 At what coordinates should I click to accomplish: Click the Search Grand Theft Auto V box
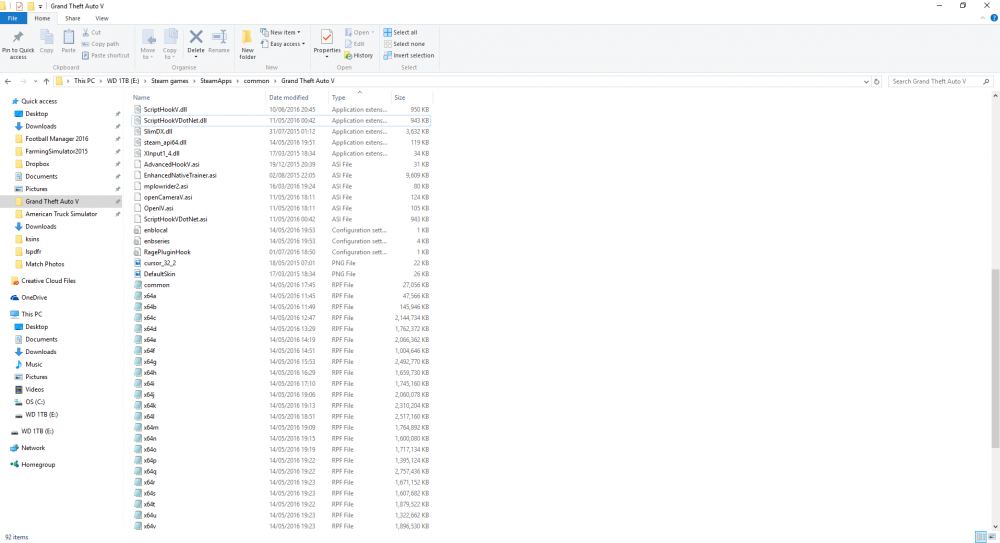click(939, 82)
